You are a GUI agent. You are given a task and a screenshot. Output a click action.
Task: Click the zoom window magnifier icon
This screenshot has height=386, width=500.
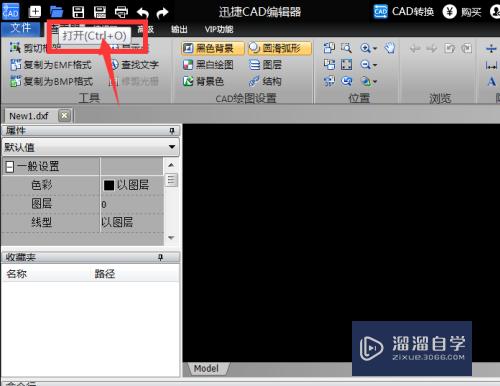point(346,48)
